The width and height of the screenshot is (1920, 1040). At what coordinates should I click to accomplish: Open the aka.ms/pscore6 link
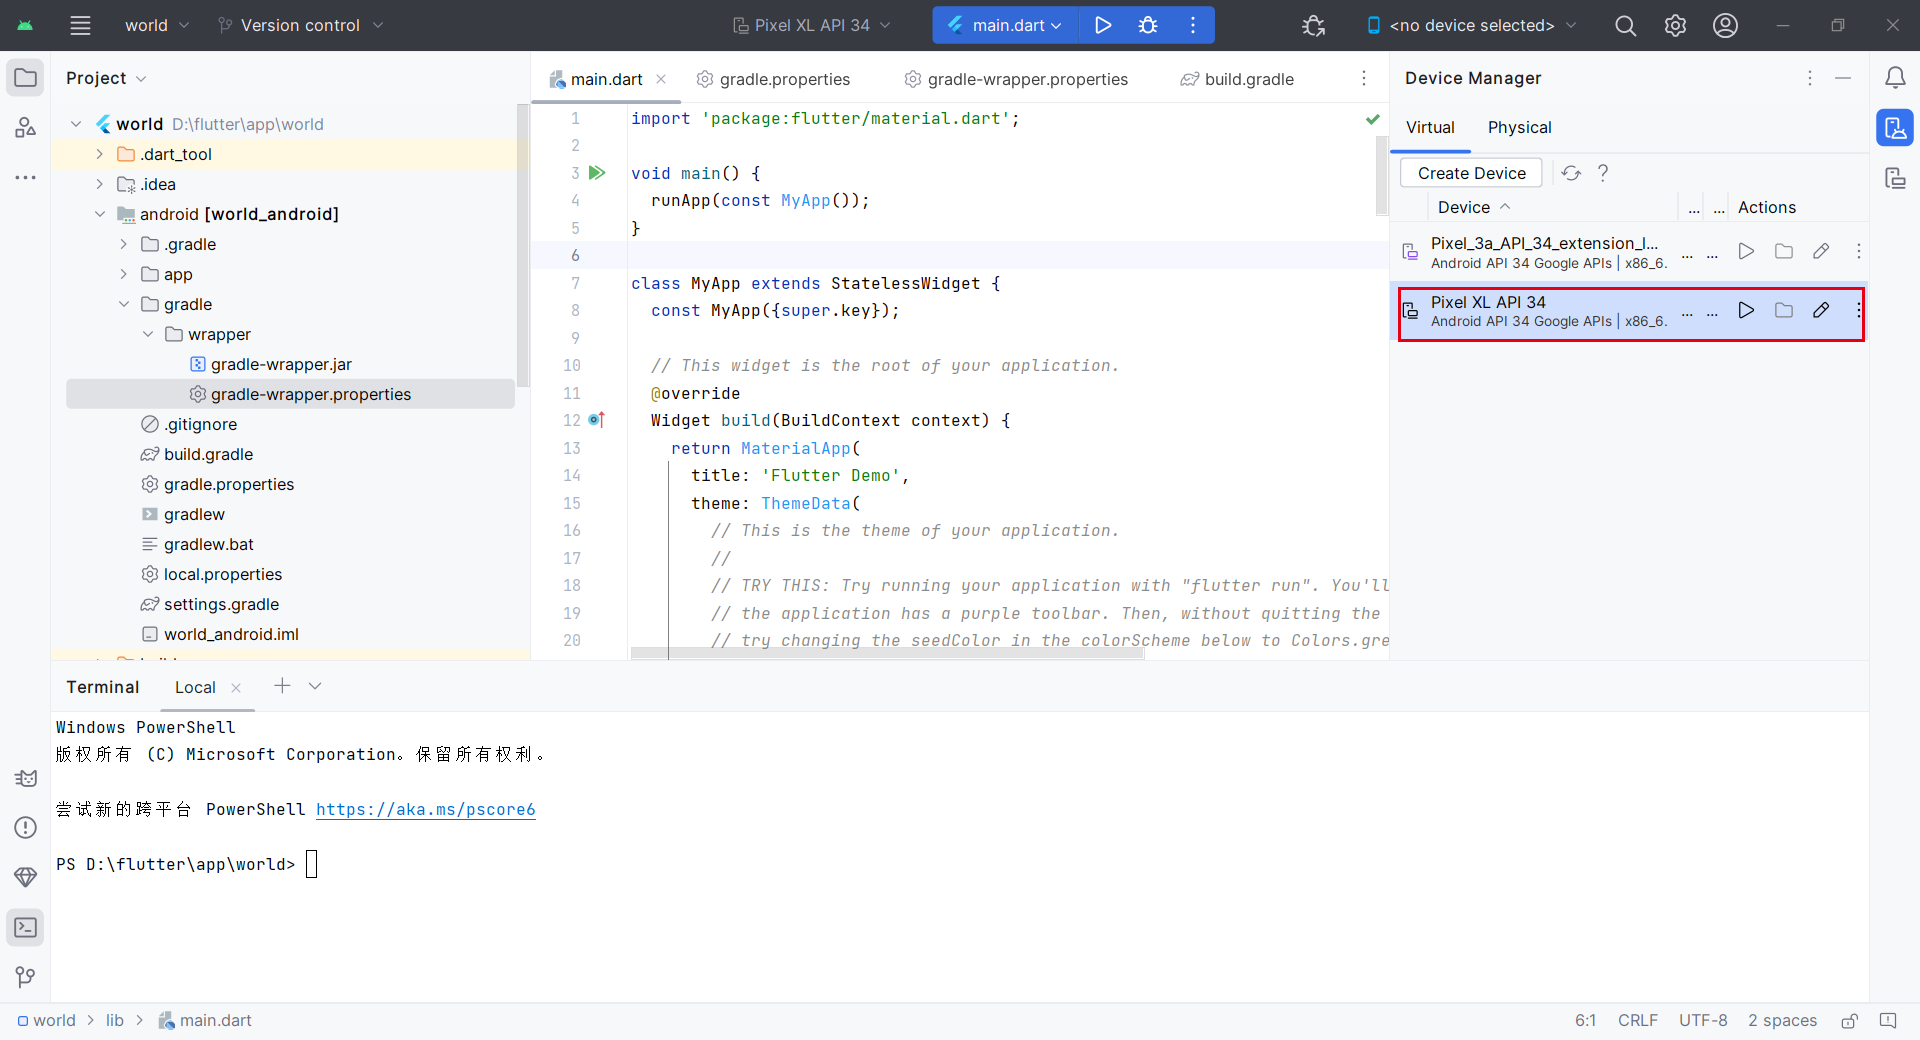(x=426, y=809)
